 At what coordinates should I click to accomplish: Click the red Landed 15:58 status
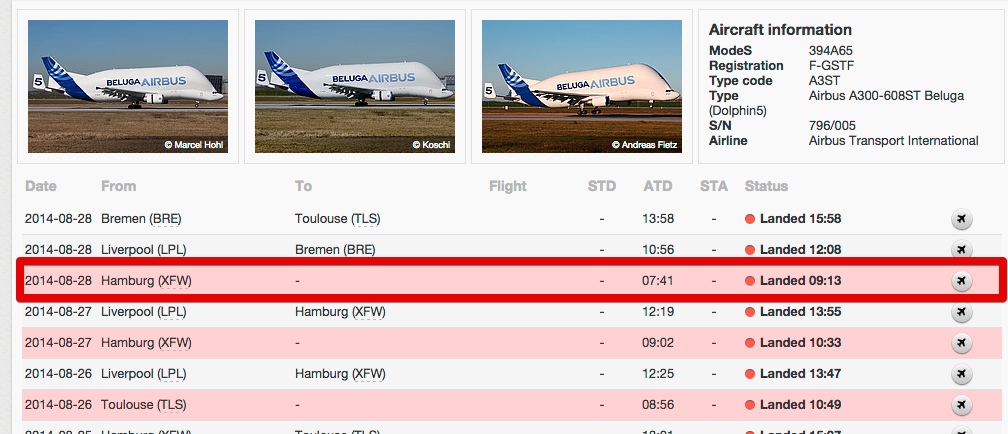tap(800, 219)
